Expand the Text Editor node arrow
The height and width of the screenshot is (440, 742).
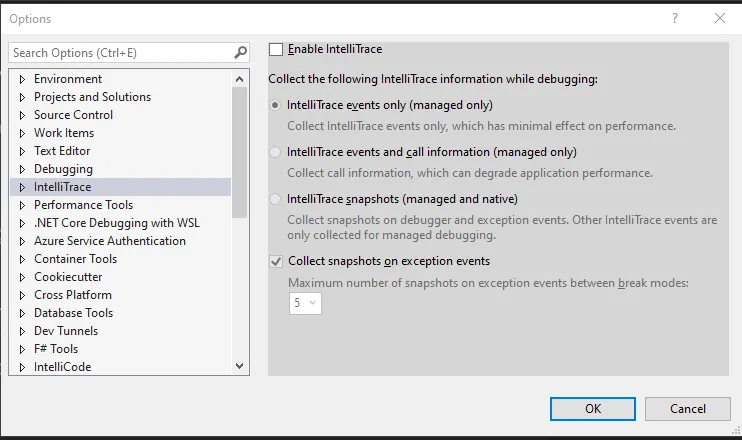22,151
